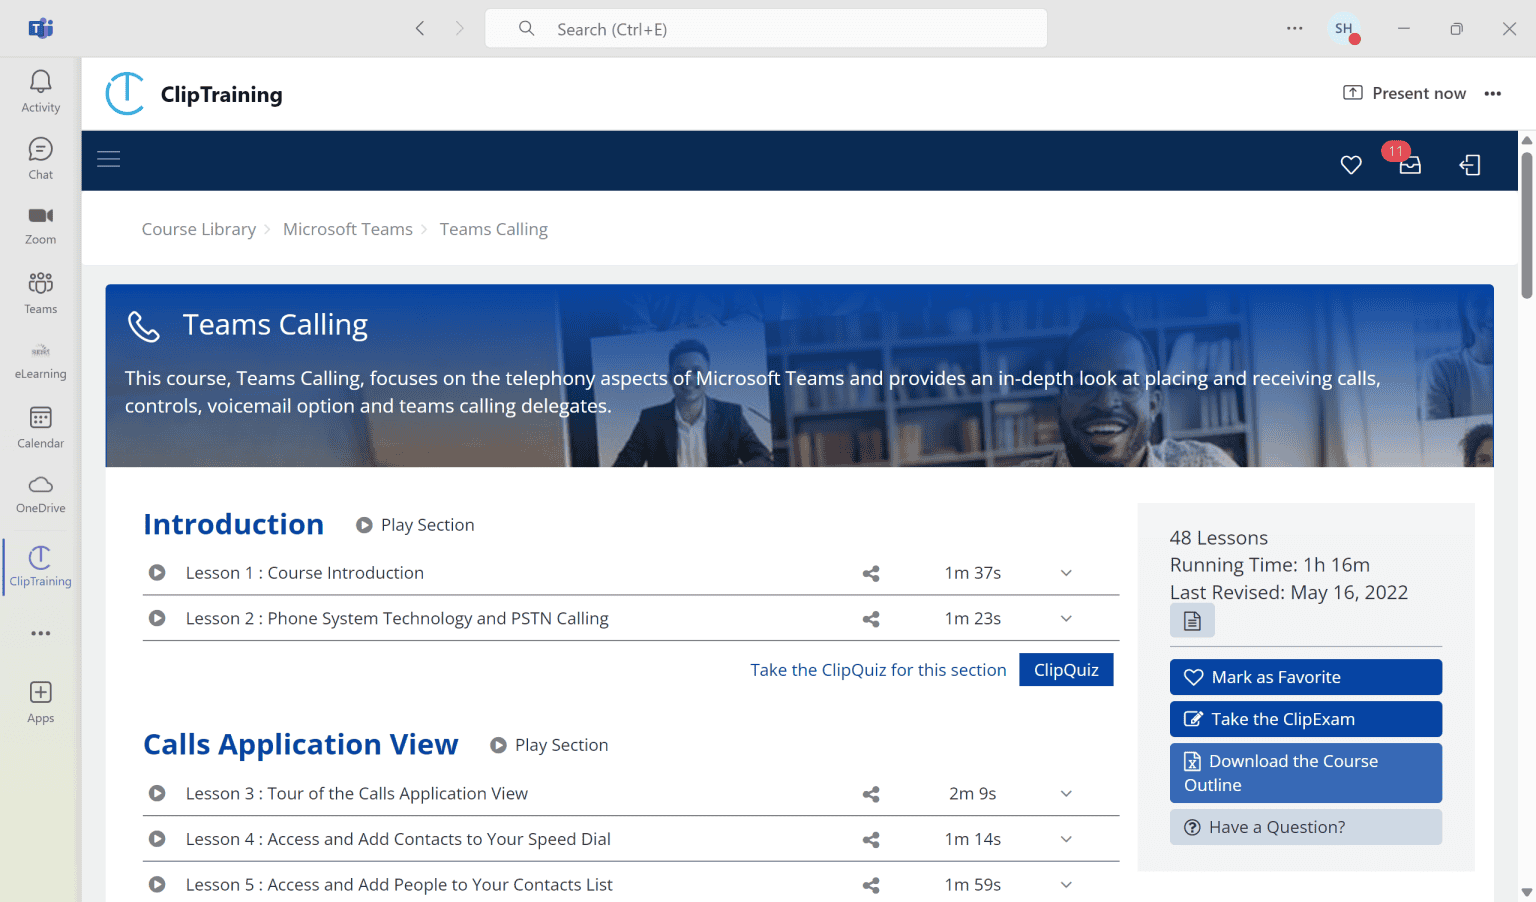Viewport: 1536px width, 902px height.
Task: Open the inbox with 11 notifications
Action: (x=1410, y=165)
